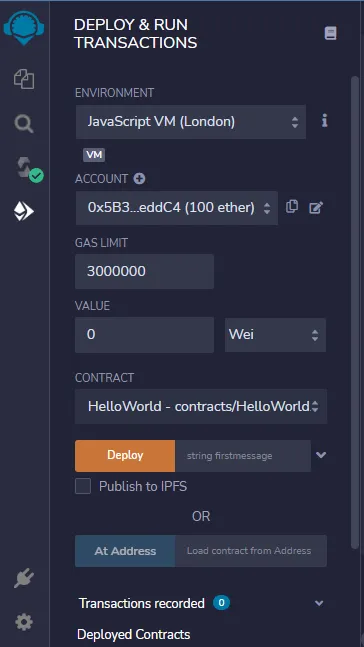Open the Account address dropdown
This screenshot has height=647, width=364.
tap(177, 208)
